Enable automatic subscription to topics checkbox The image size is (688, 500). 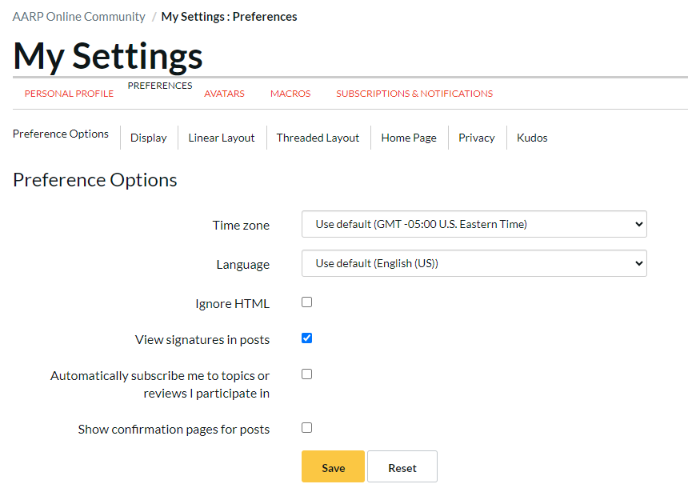(x=307, y=374)
